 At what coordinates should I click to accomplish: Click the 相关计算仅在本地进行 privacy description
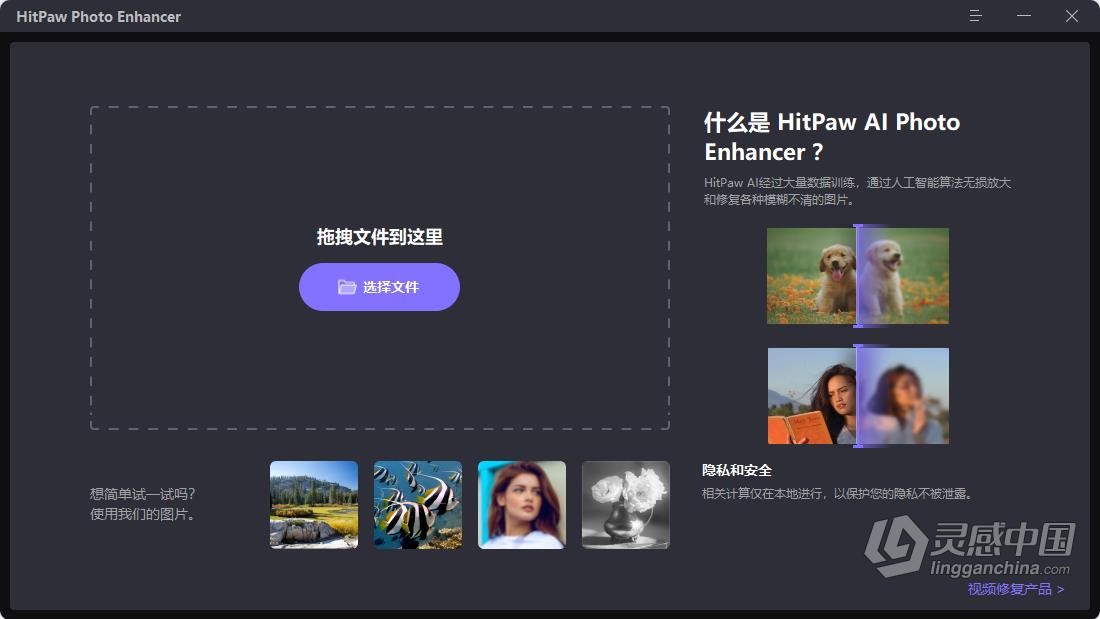click(x=839, y=493)
